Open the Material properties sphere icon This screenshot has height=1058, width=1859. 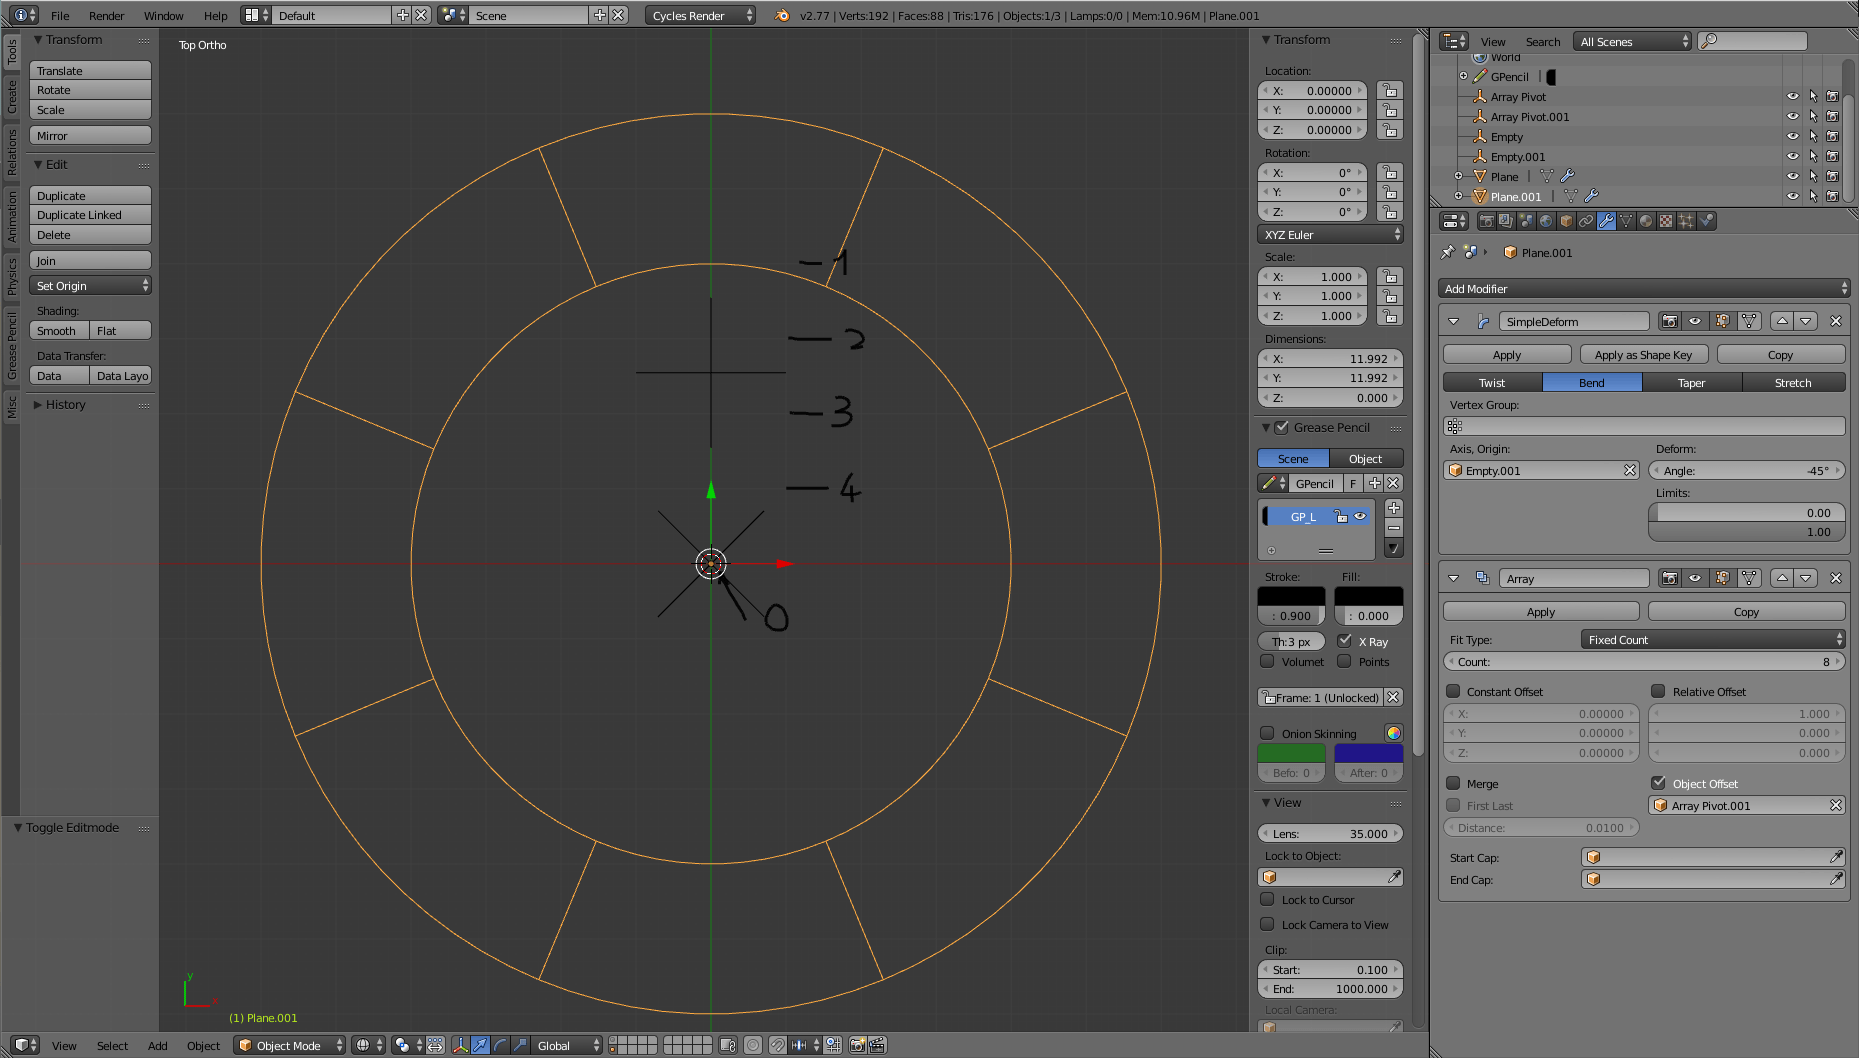pos(1648,222)
